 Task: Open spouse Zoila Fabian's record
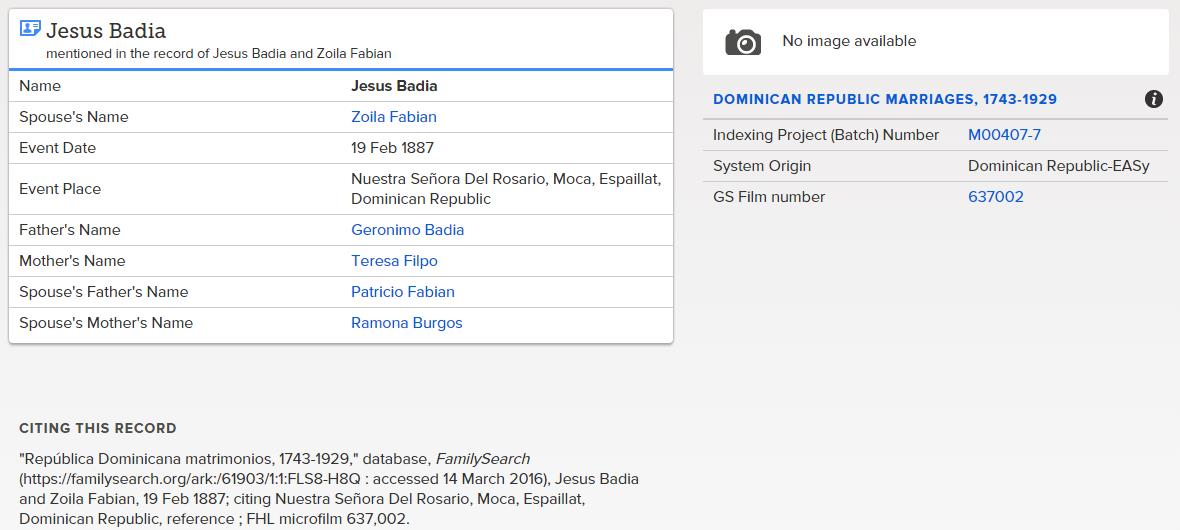click(394, 117)
